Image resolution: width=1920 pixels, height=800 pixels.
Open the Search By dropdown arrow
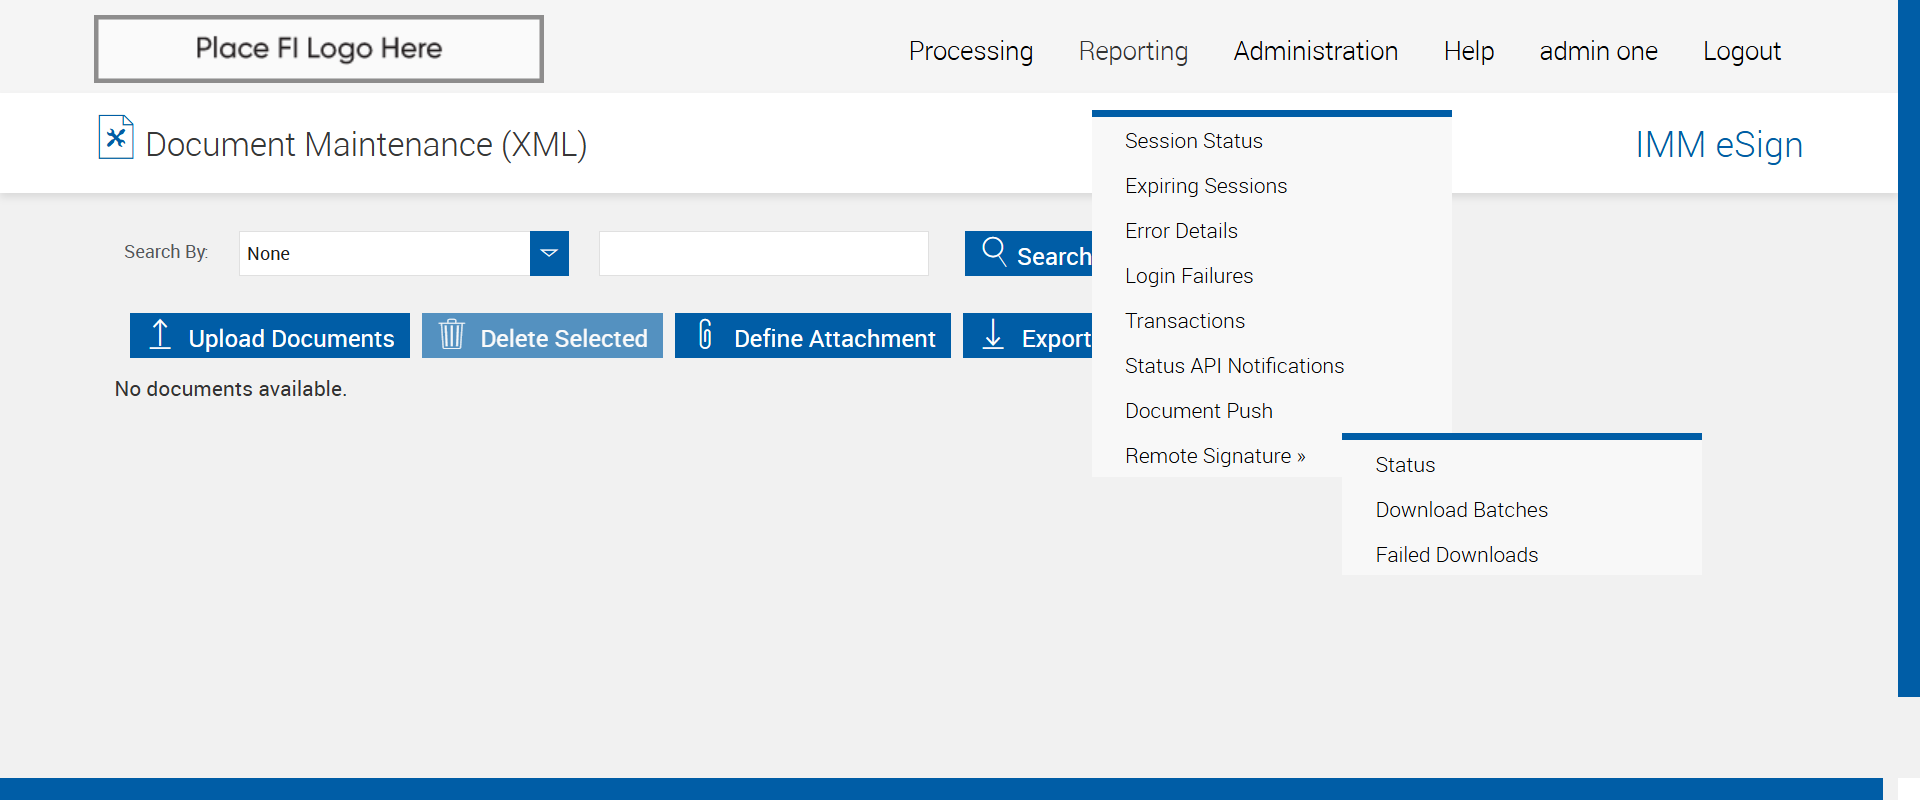pos(549,254)
